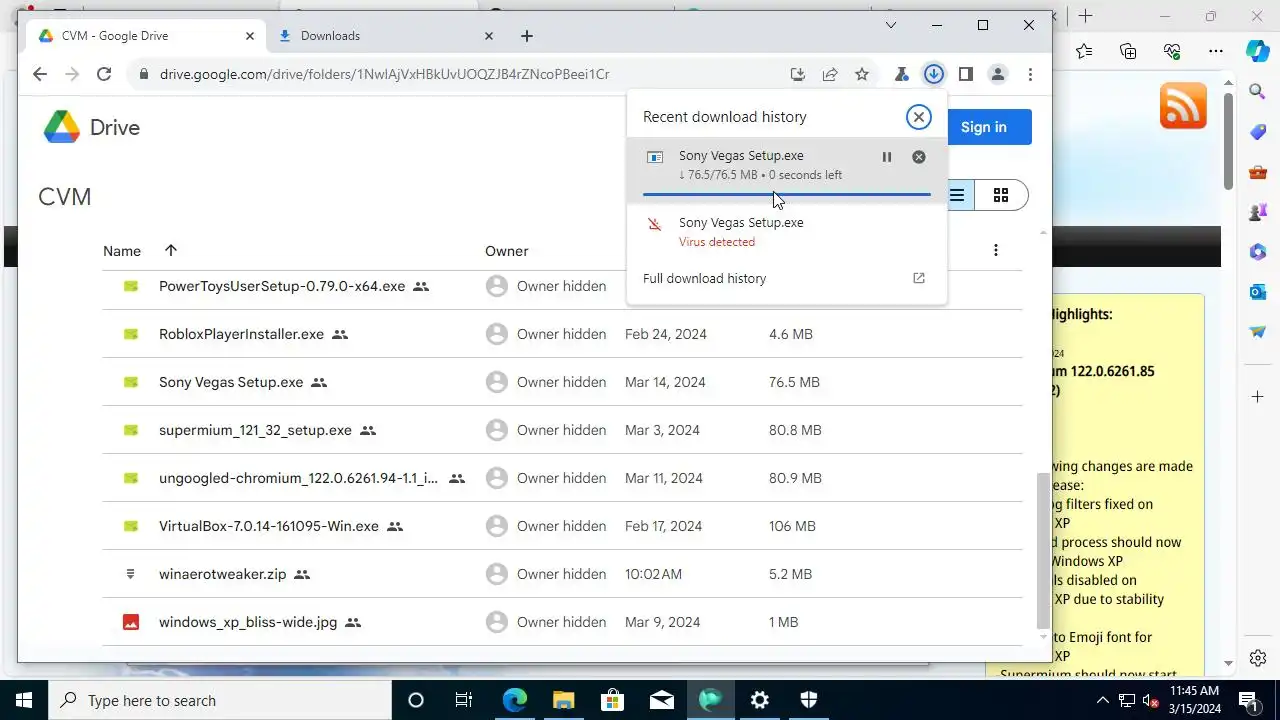The height and width of the screenshot is (720, 1280).
Task: Open the column more-options three dots
Action: [995, 251]
